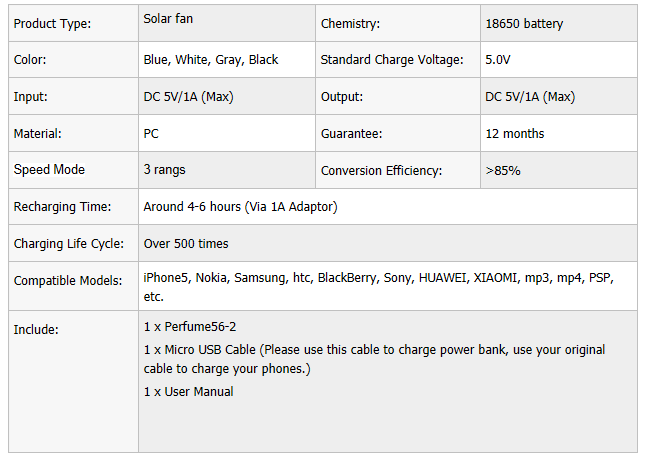Click the "3 rangs" speed mode value

[165, 171]
